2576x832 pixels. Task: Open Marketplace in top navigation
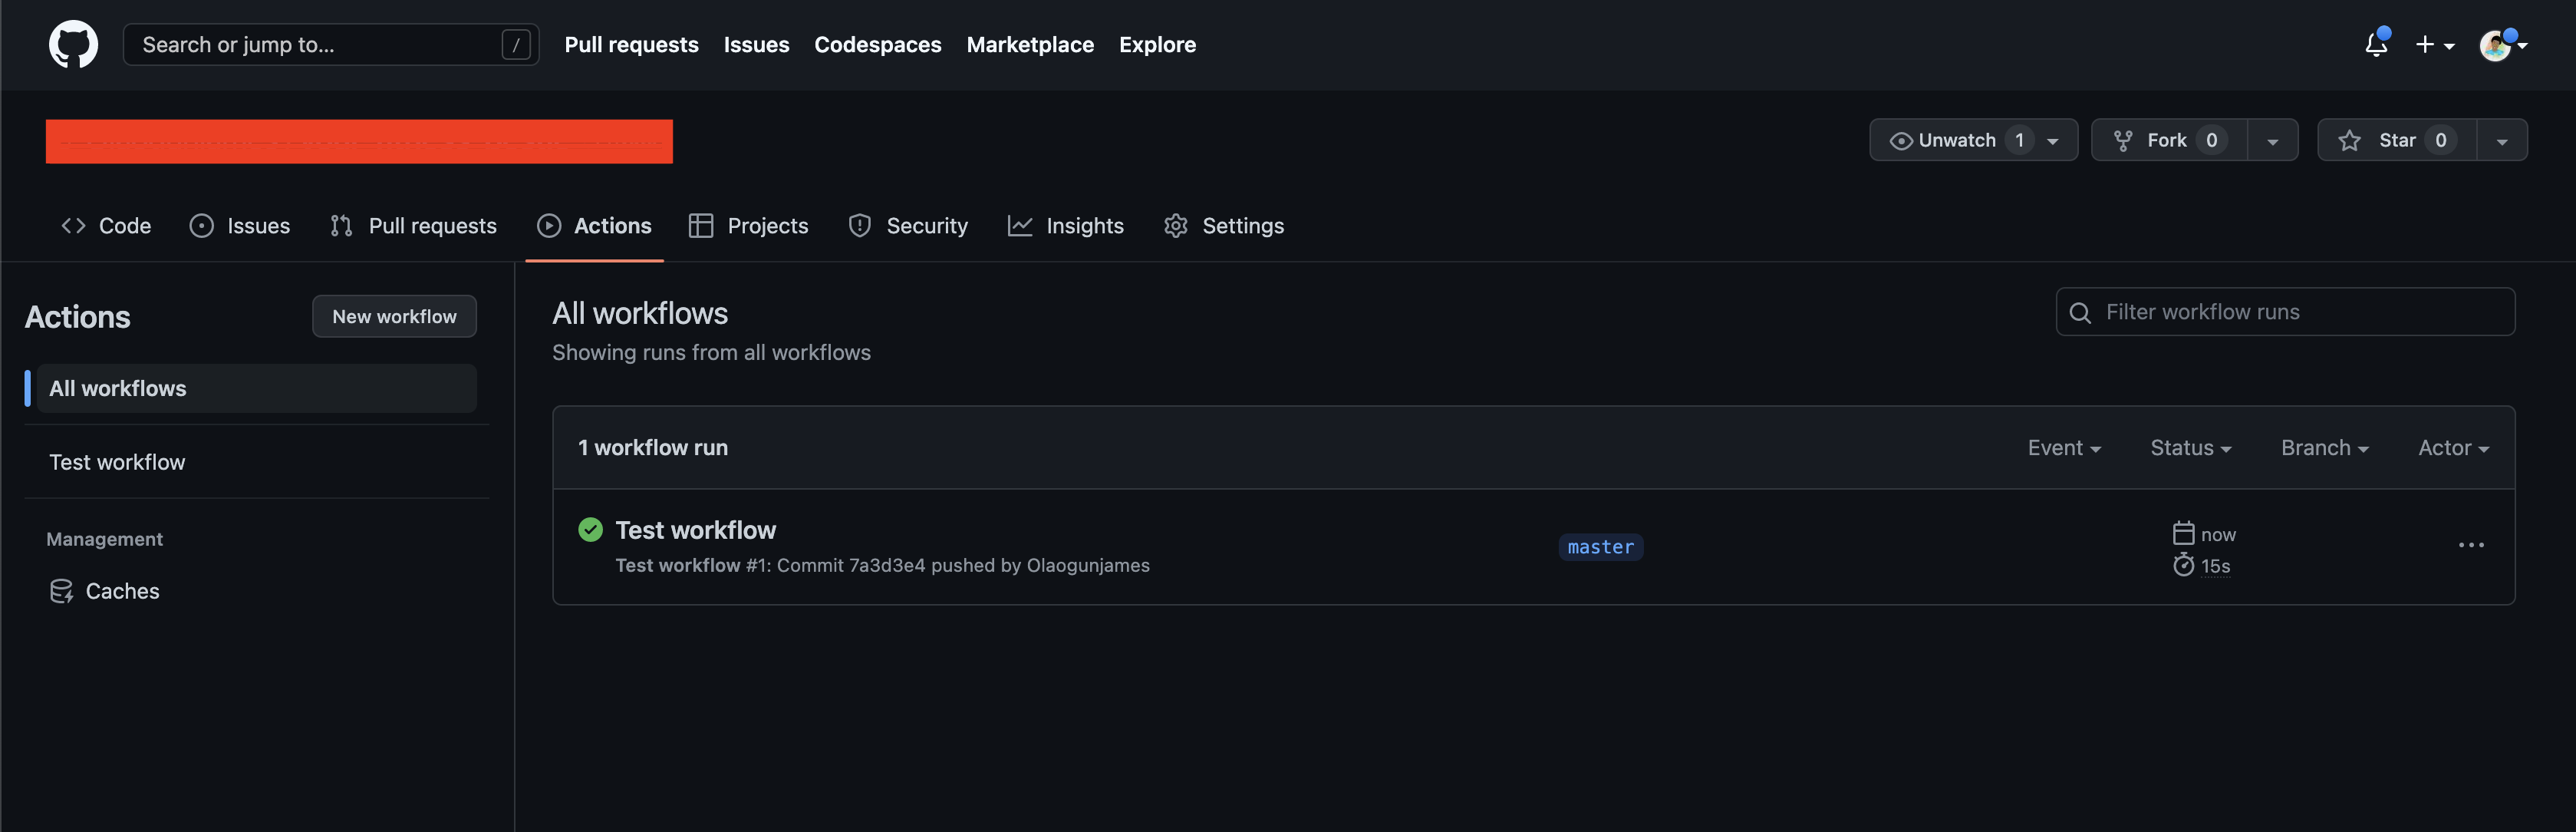click(x=1029, y=45)
